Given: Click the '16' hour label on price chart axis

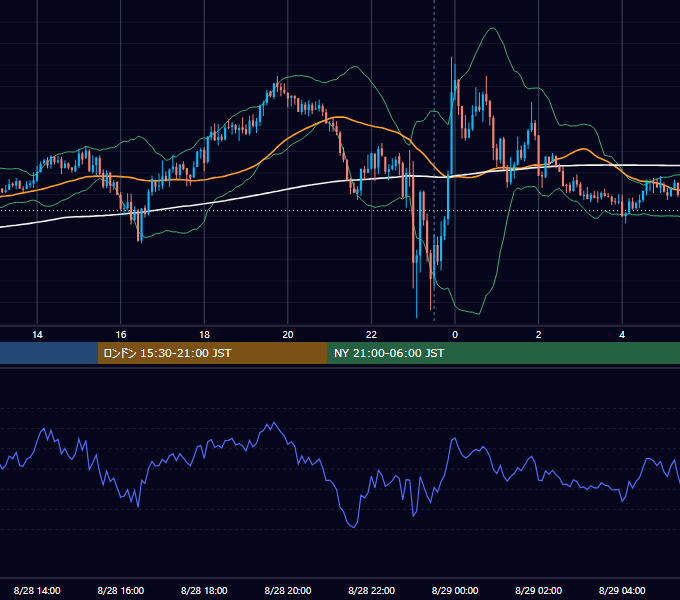Looking at the screenshot, I should click(x=121, y=335).
